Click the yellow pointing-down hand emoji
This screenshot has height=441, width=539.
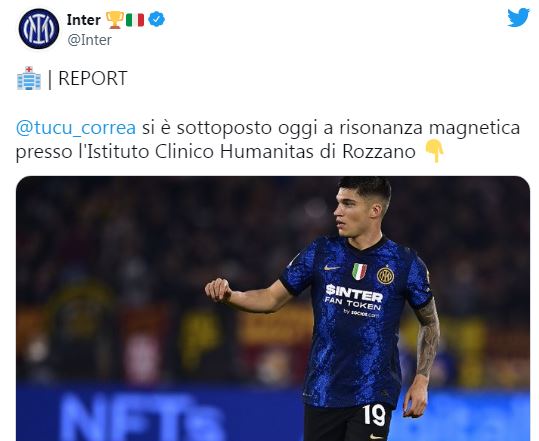click(x=434, y=151)
